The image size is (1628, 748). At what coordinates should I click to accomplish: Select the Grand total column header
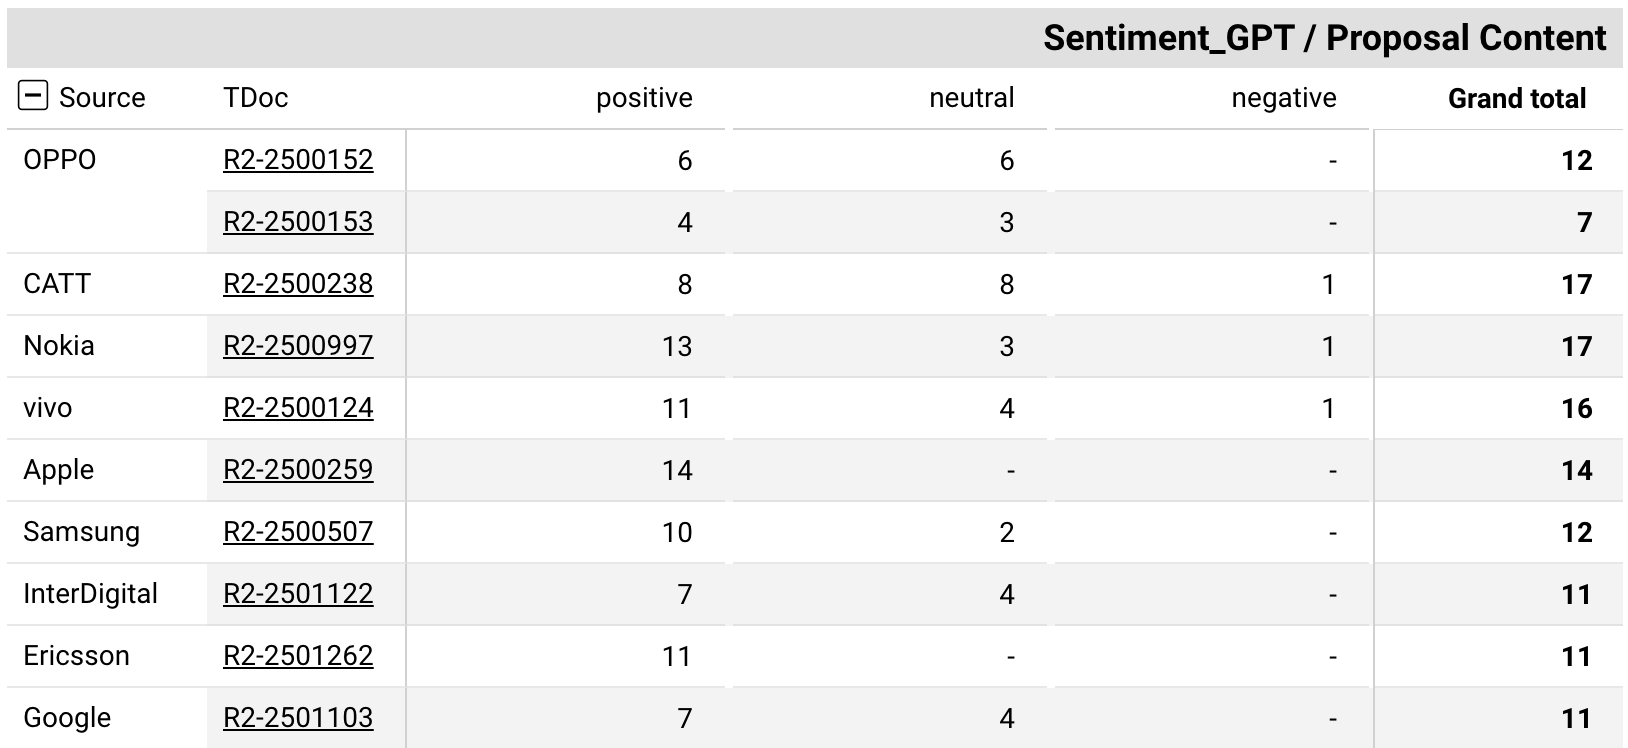coord(1517,98)
